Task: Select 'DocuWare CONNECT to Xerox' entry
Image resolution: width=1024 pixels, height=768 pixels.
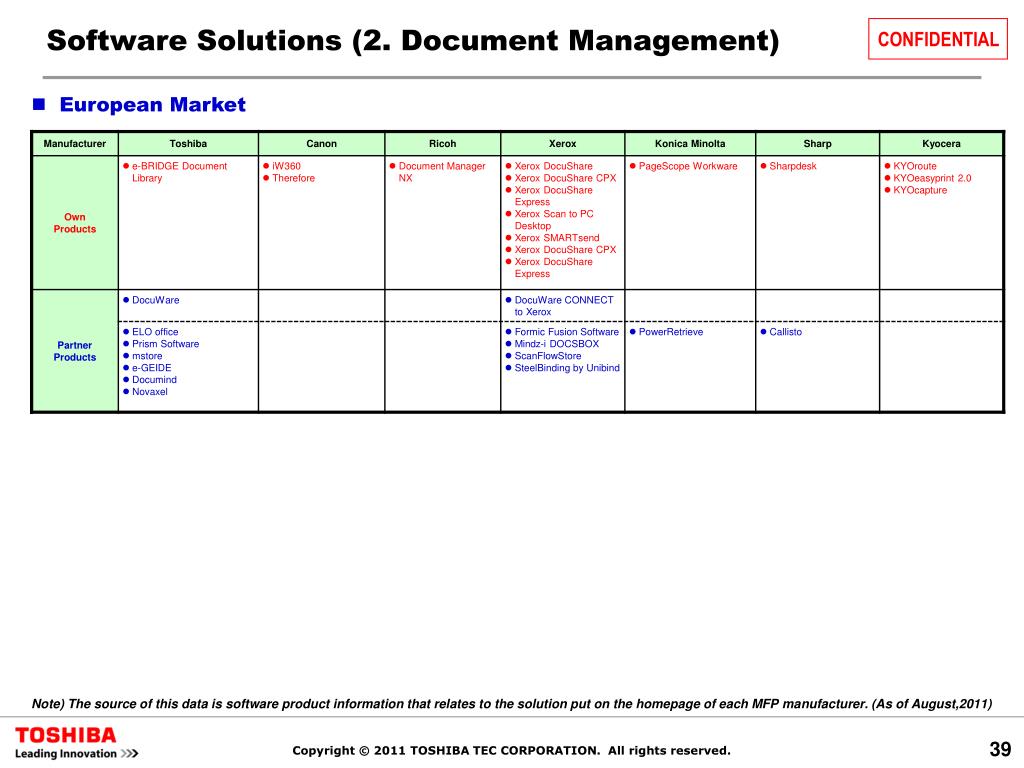Action: [x=564, y=306]
